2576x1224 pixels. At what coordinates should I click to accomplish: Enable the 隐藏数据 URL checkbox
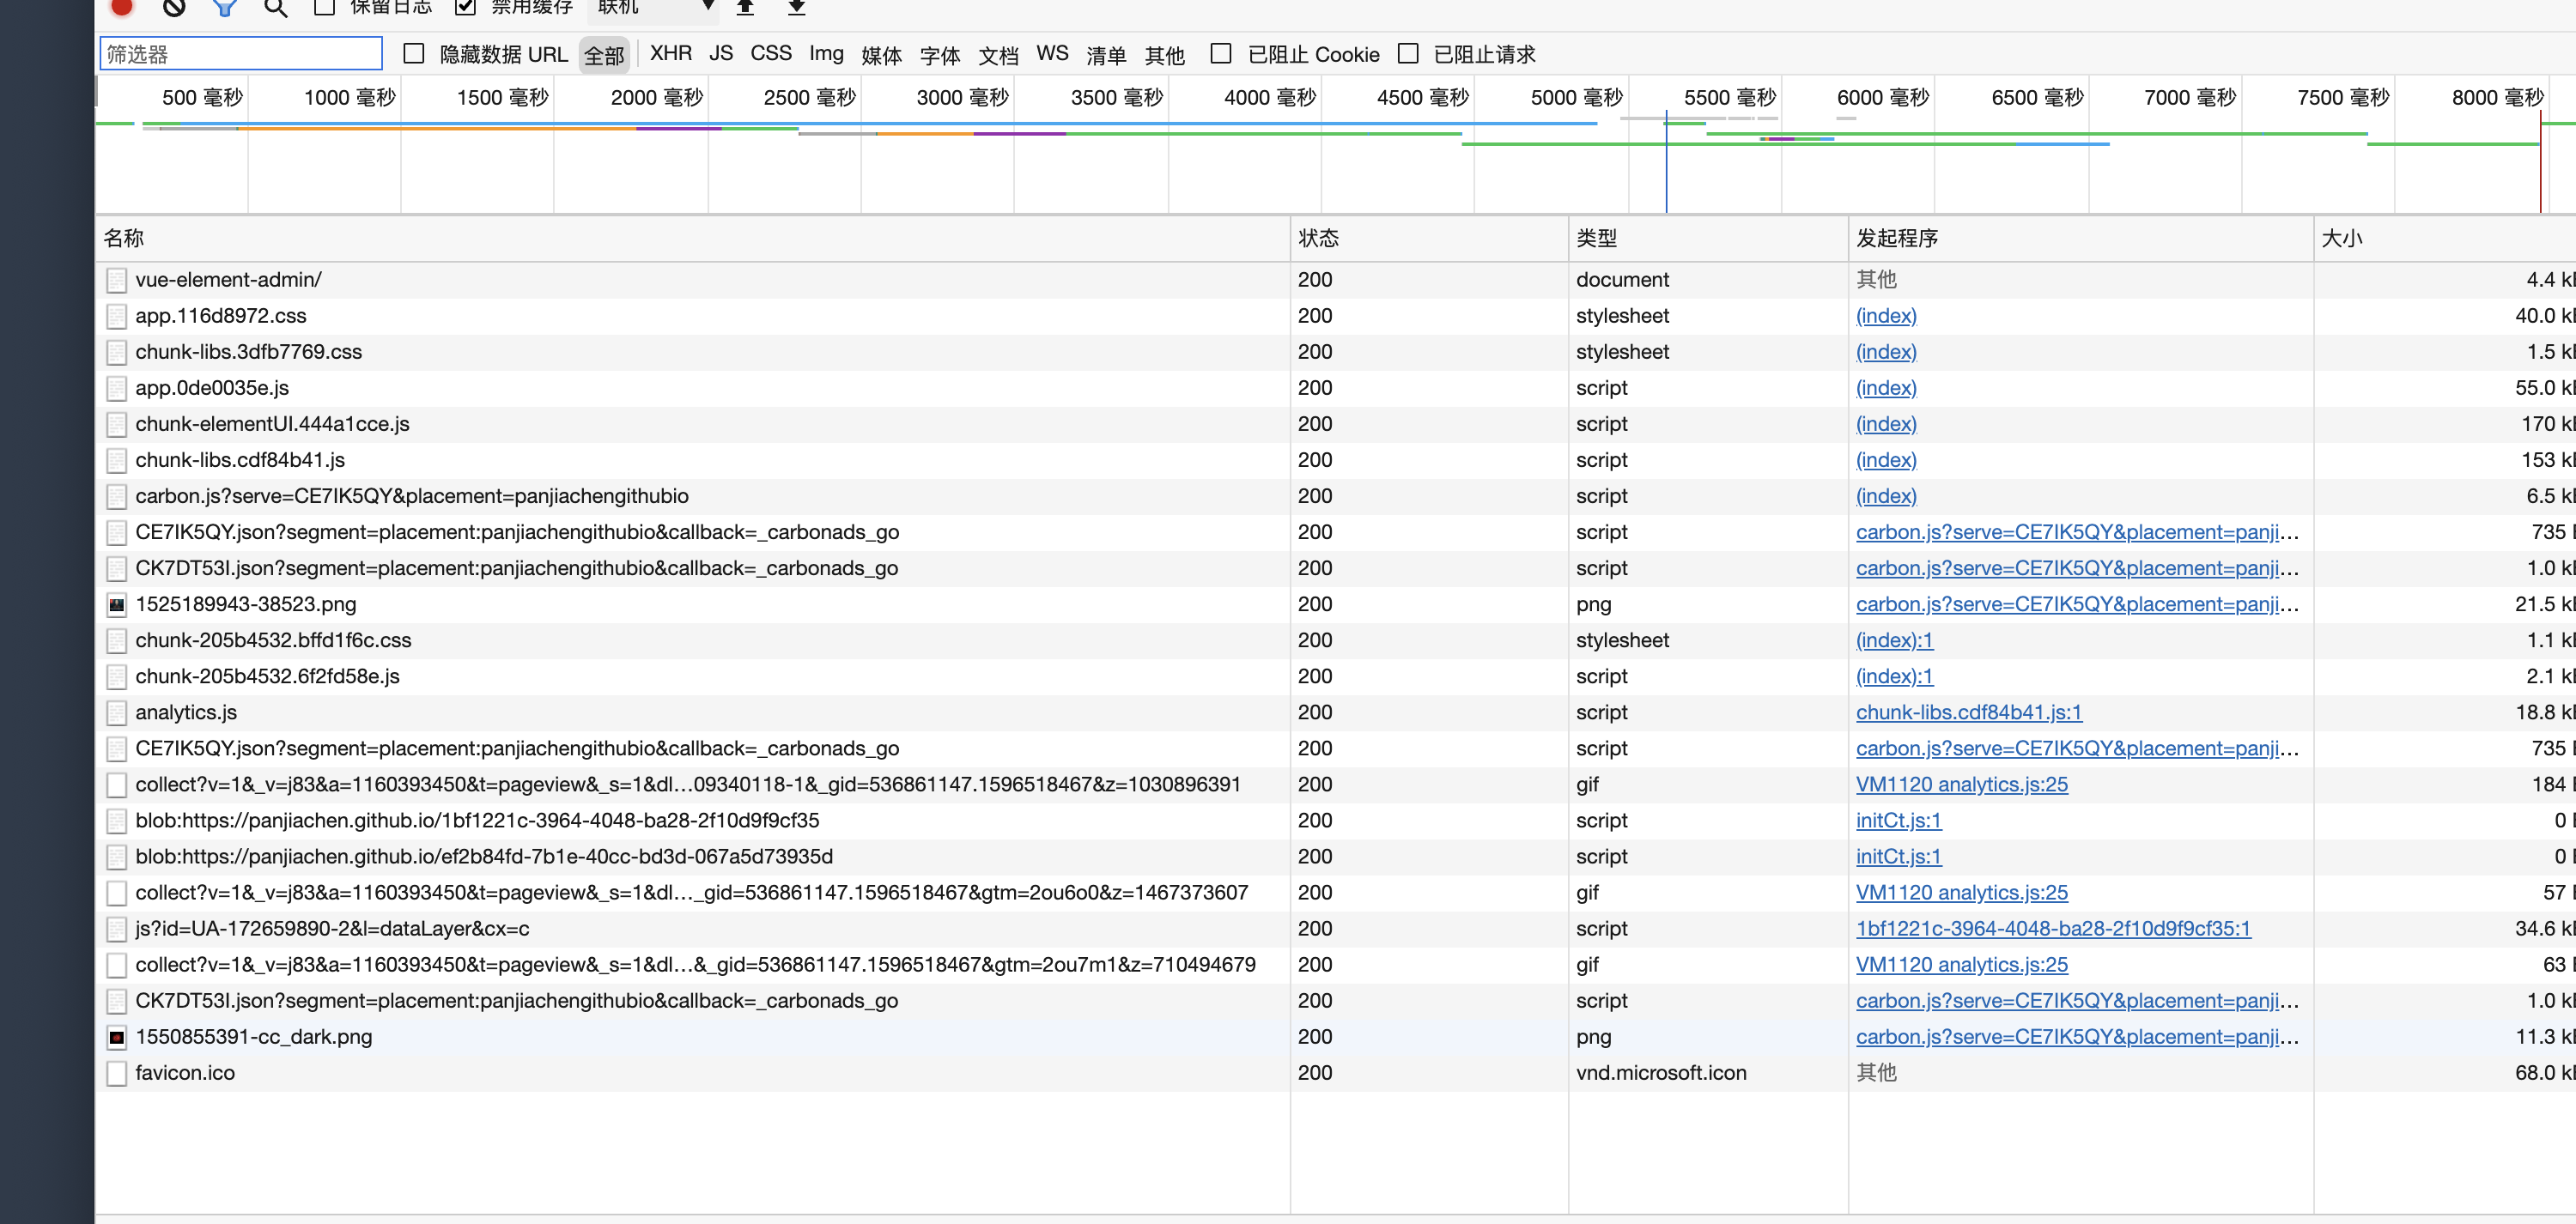(414, 54)
